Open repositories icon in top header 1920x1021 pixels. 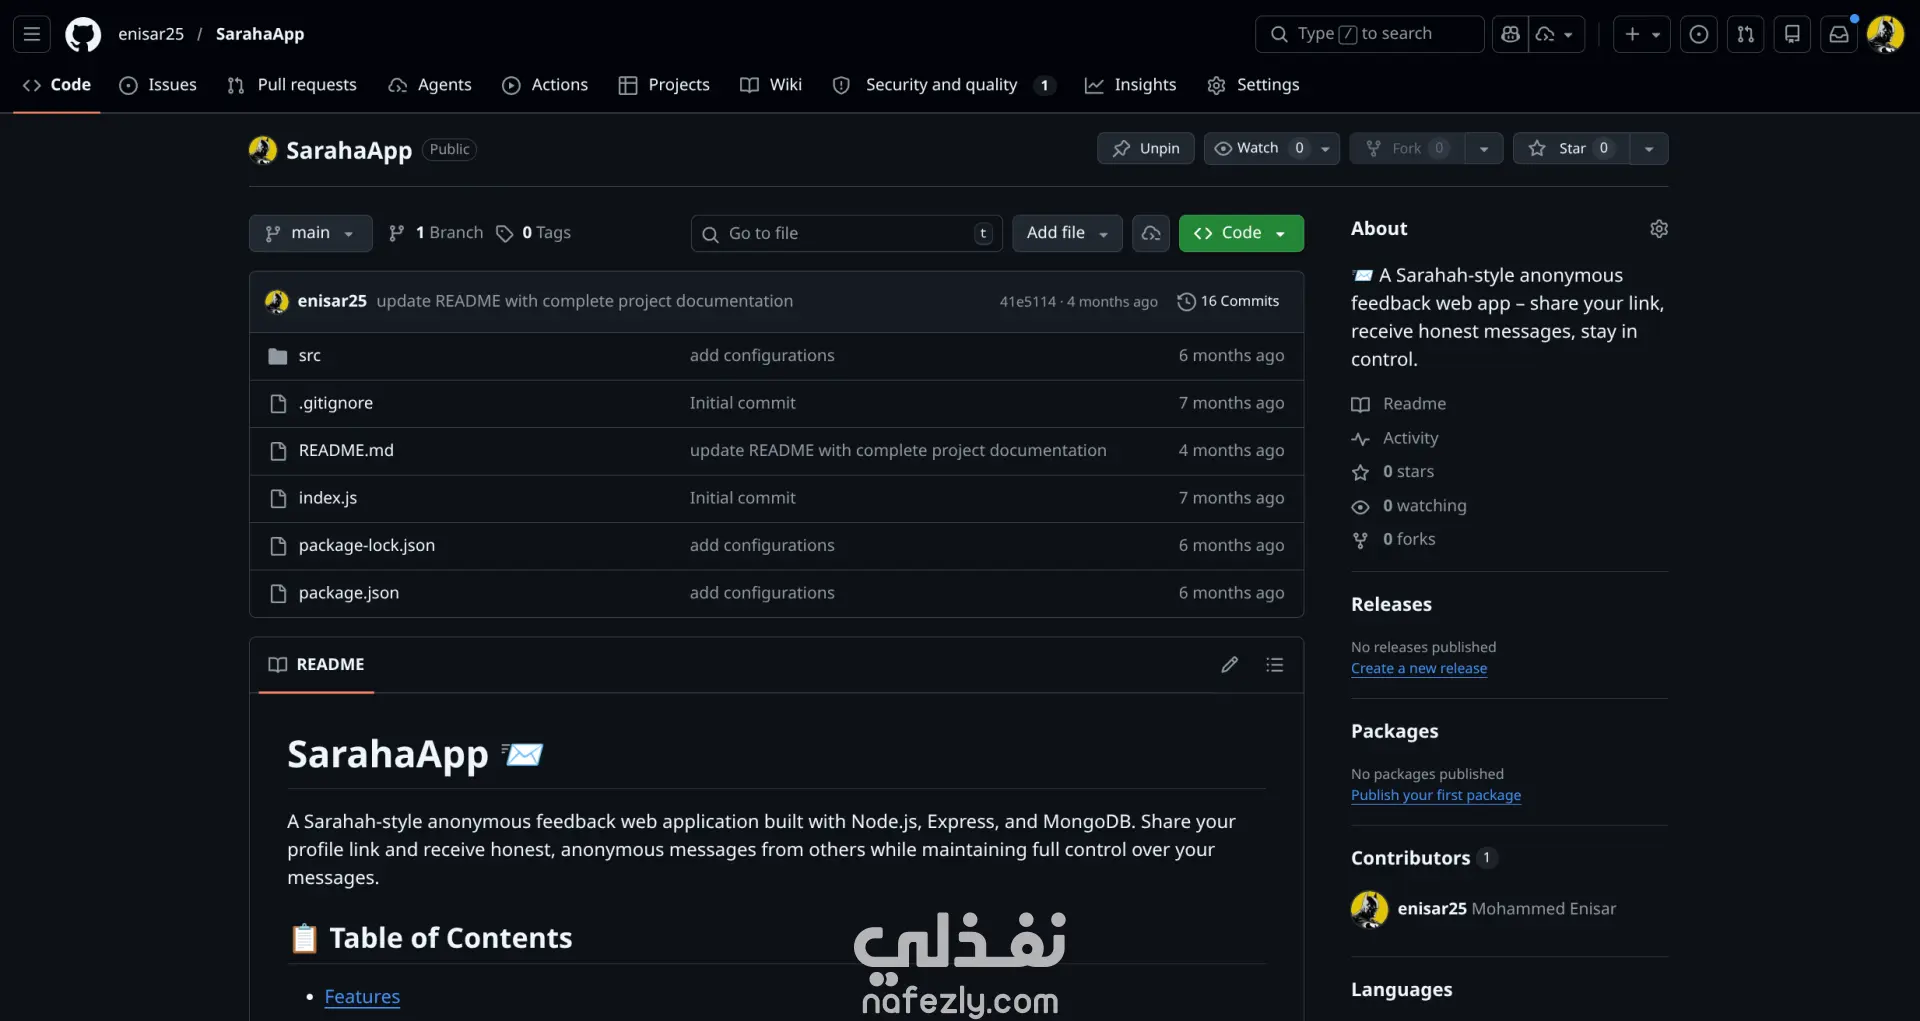coord(1792,34)
